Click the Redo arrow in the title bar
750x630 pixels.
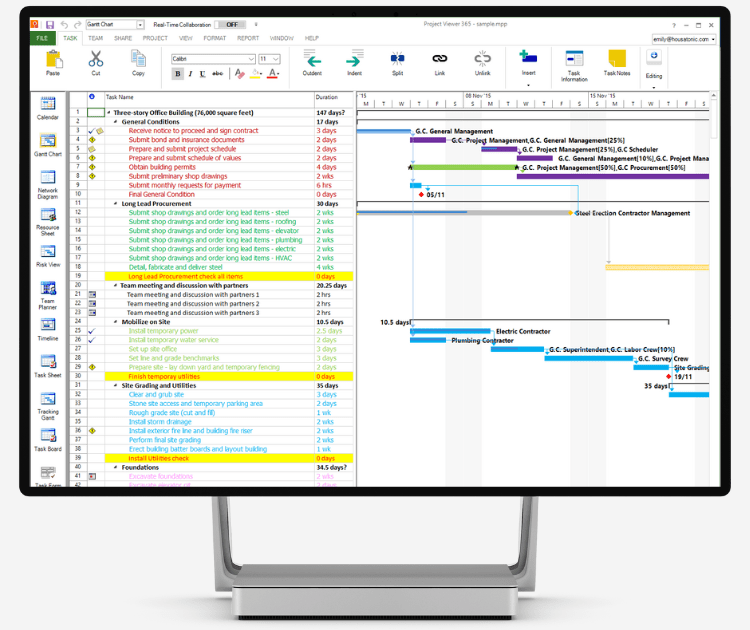point(77,24)
